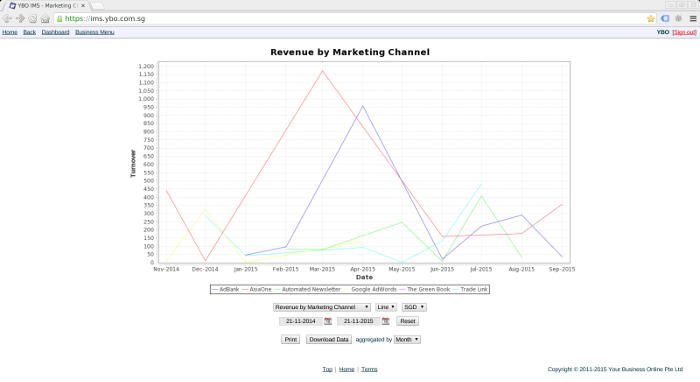
Task: Click the Turnover axis label
Action: pos(133,164)
